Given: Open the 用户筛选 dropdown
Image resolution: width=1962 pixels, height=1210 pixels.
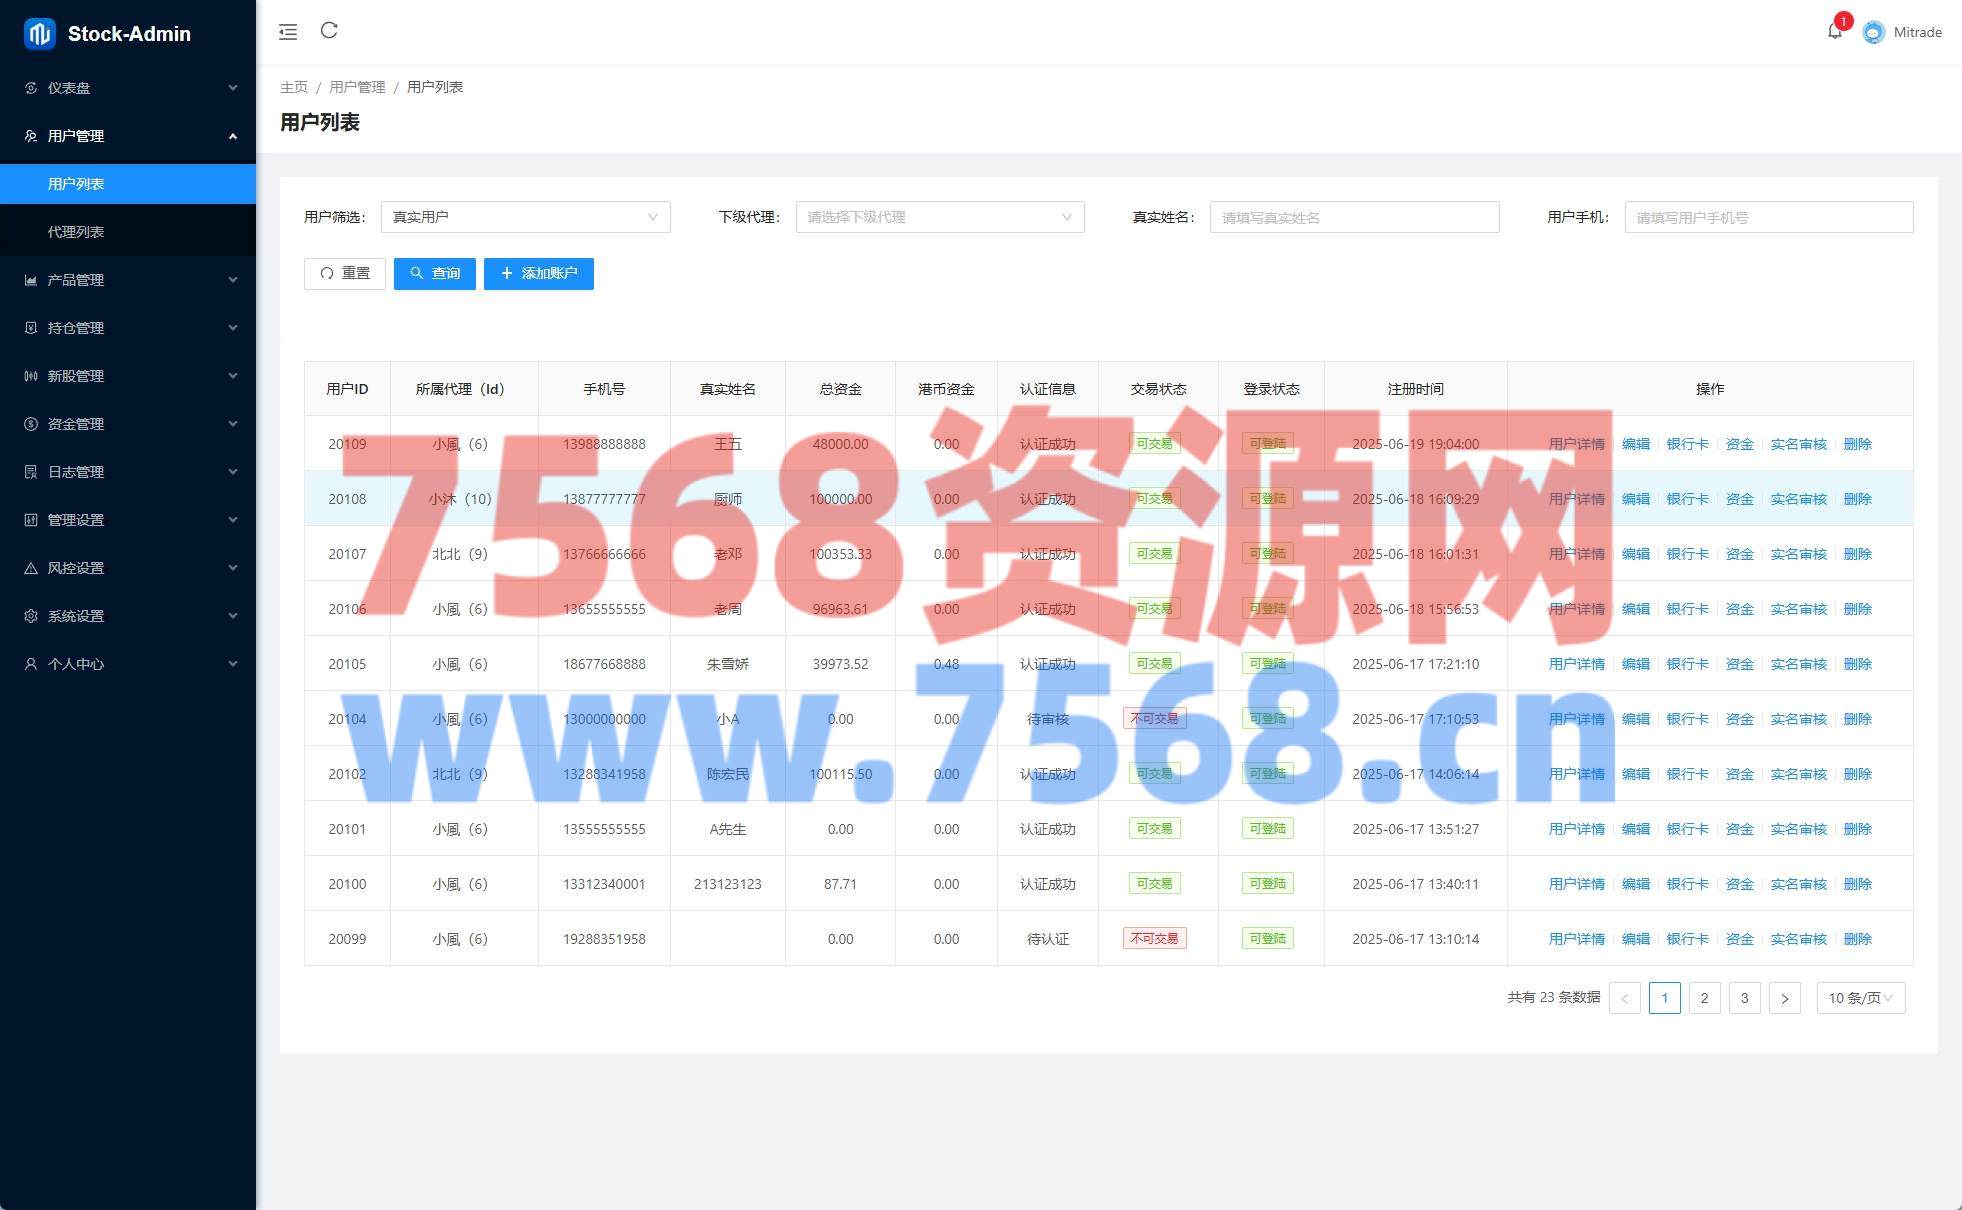Looking at the screenshot, I should pyautogui.click(x=525, y=217).
